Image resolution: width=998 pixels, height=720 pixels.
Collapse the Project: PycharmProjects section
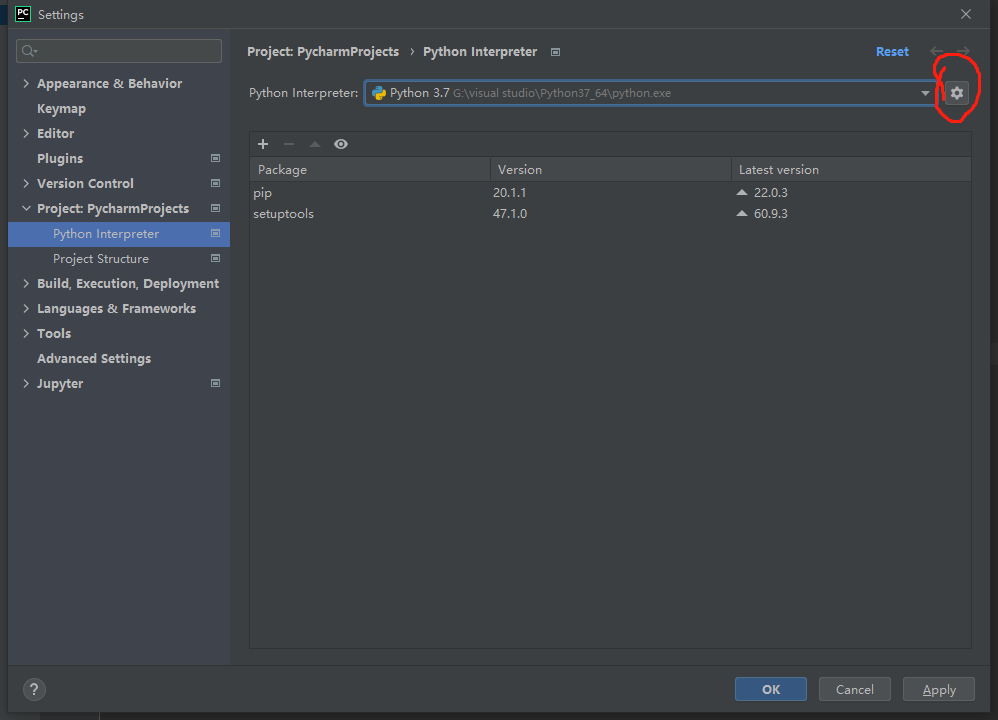(26, 209)
